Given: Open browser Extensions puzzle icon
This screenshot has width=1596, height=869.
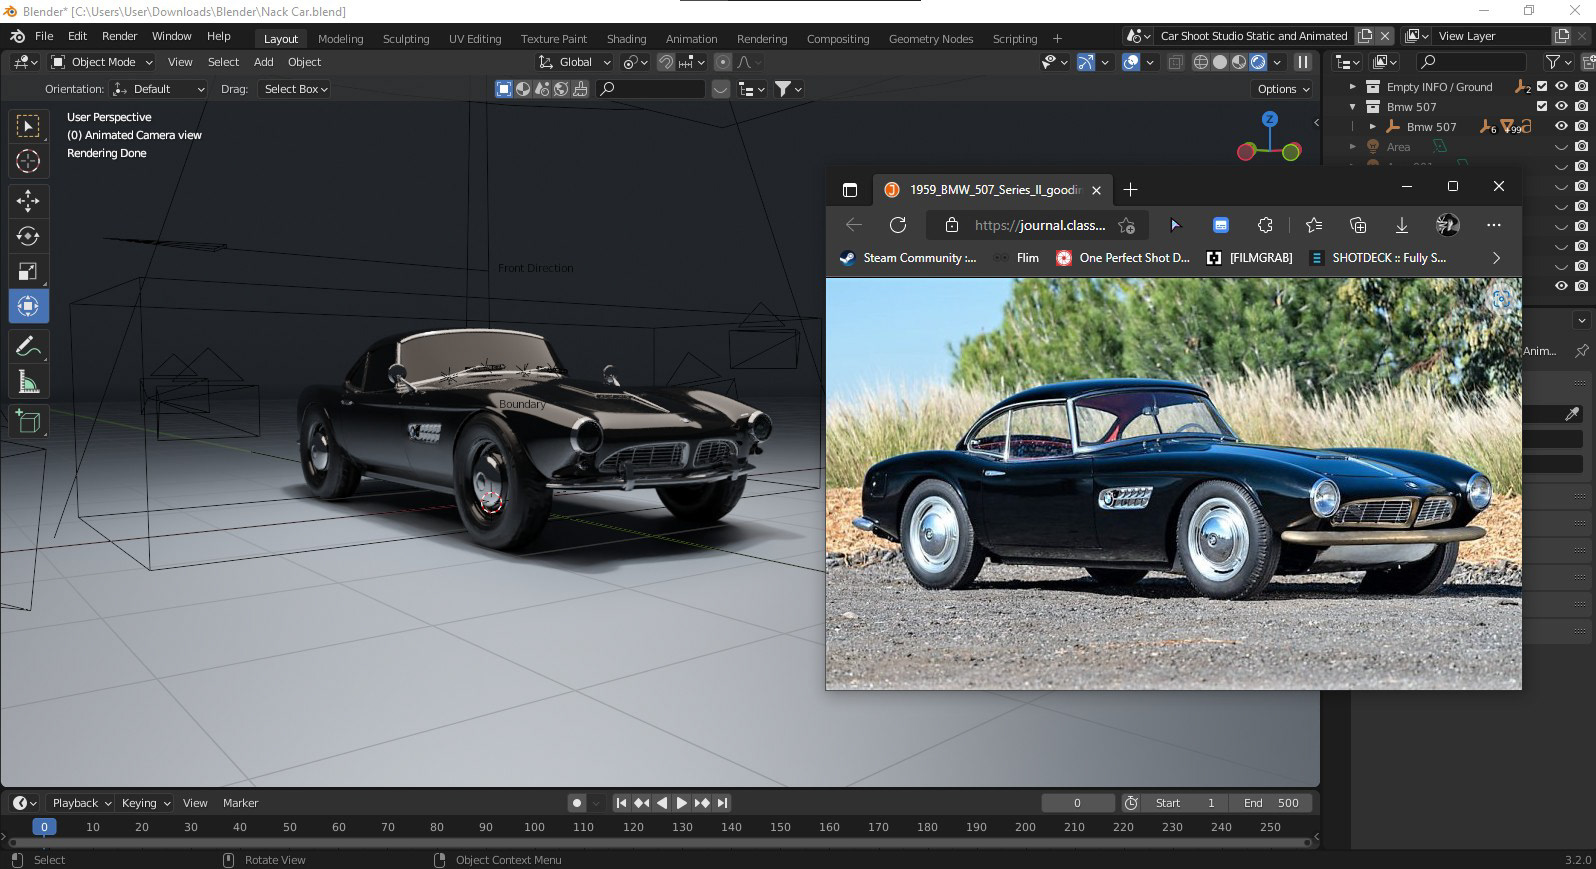Looking at the screenshot, I should [1265, 225].
